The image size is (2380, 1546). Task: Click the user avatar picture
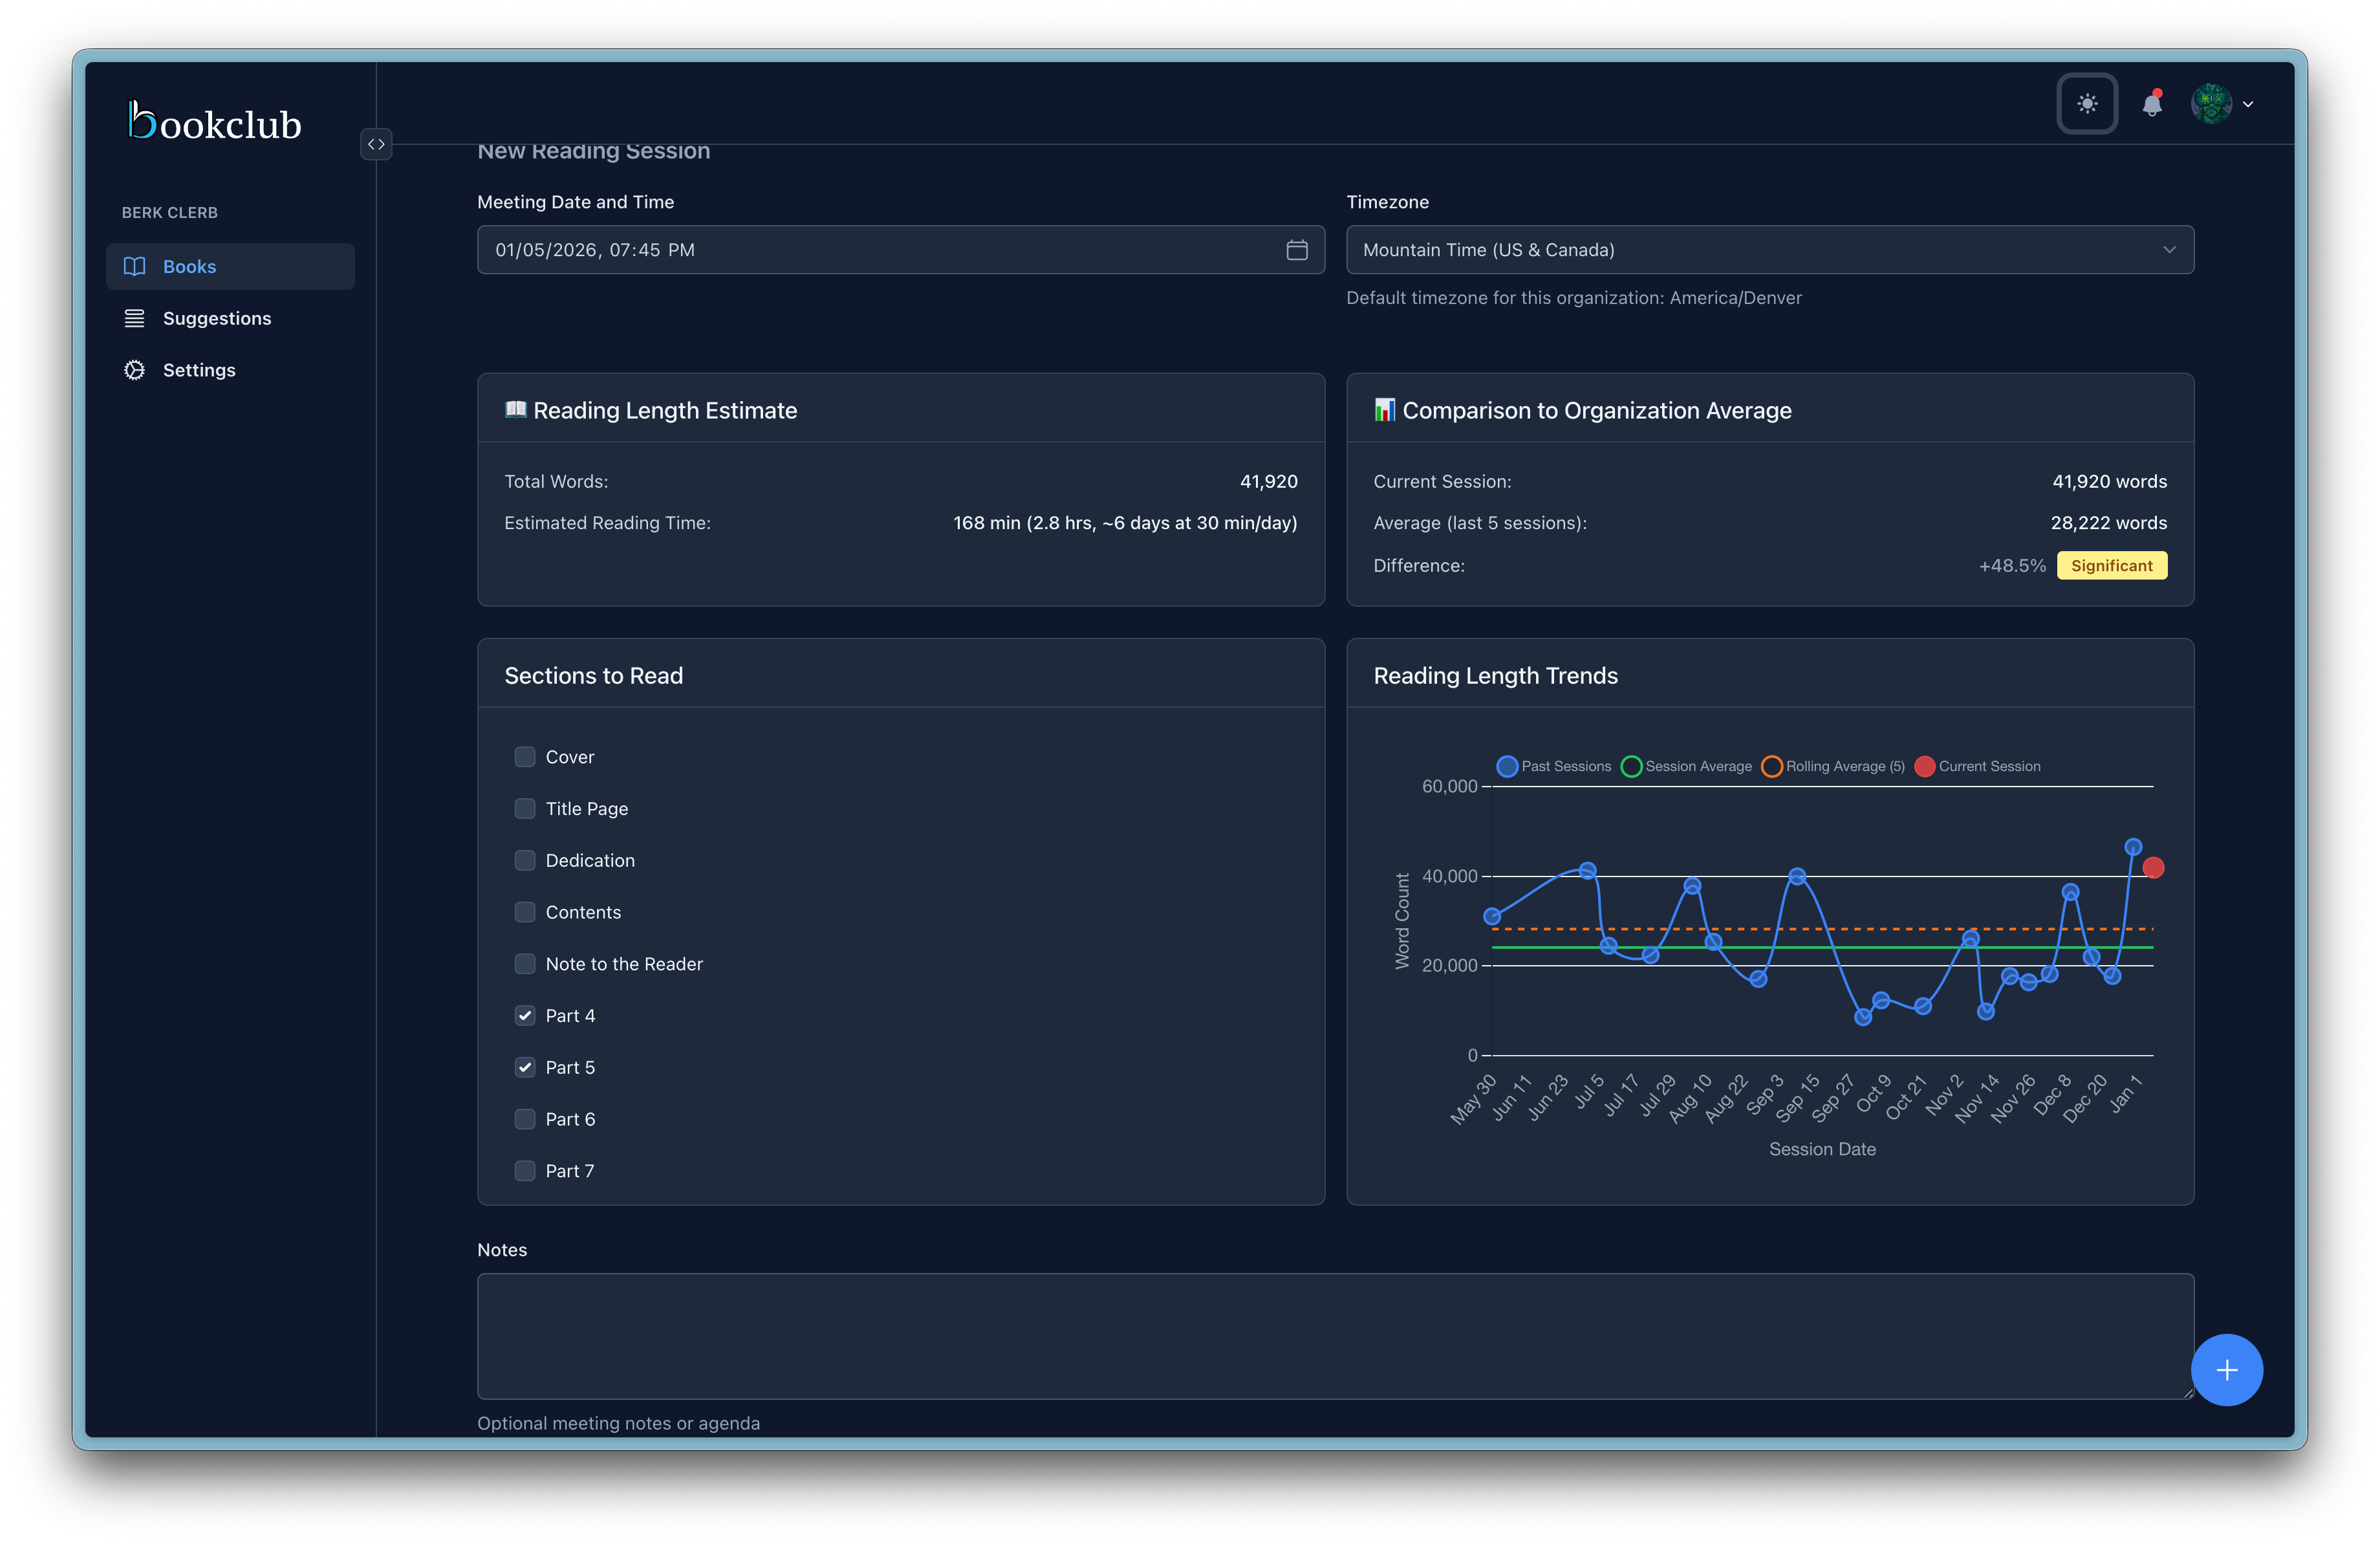point(2211,104)
